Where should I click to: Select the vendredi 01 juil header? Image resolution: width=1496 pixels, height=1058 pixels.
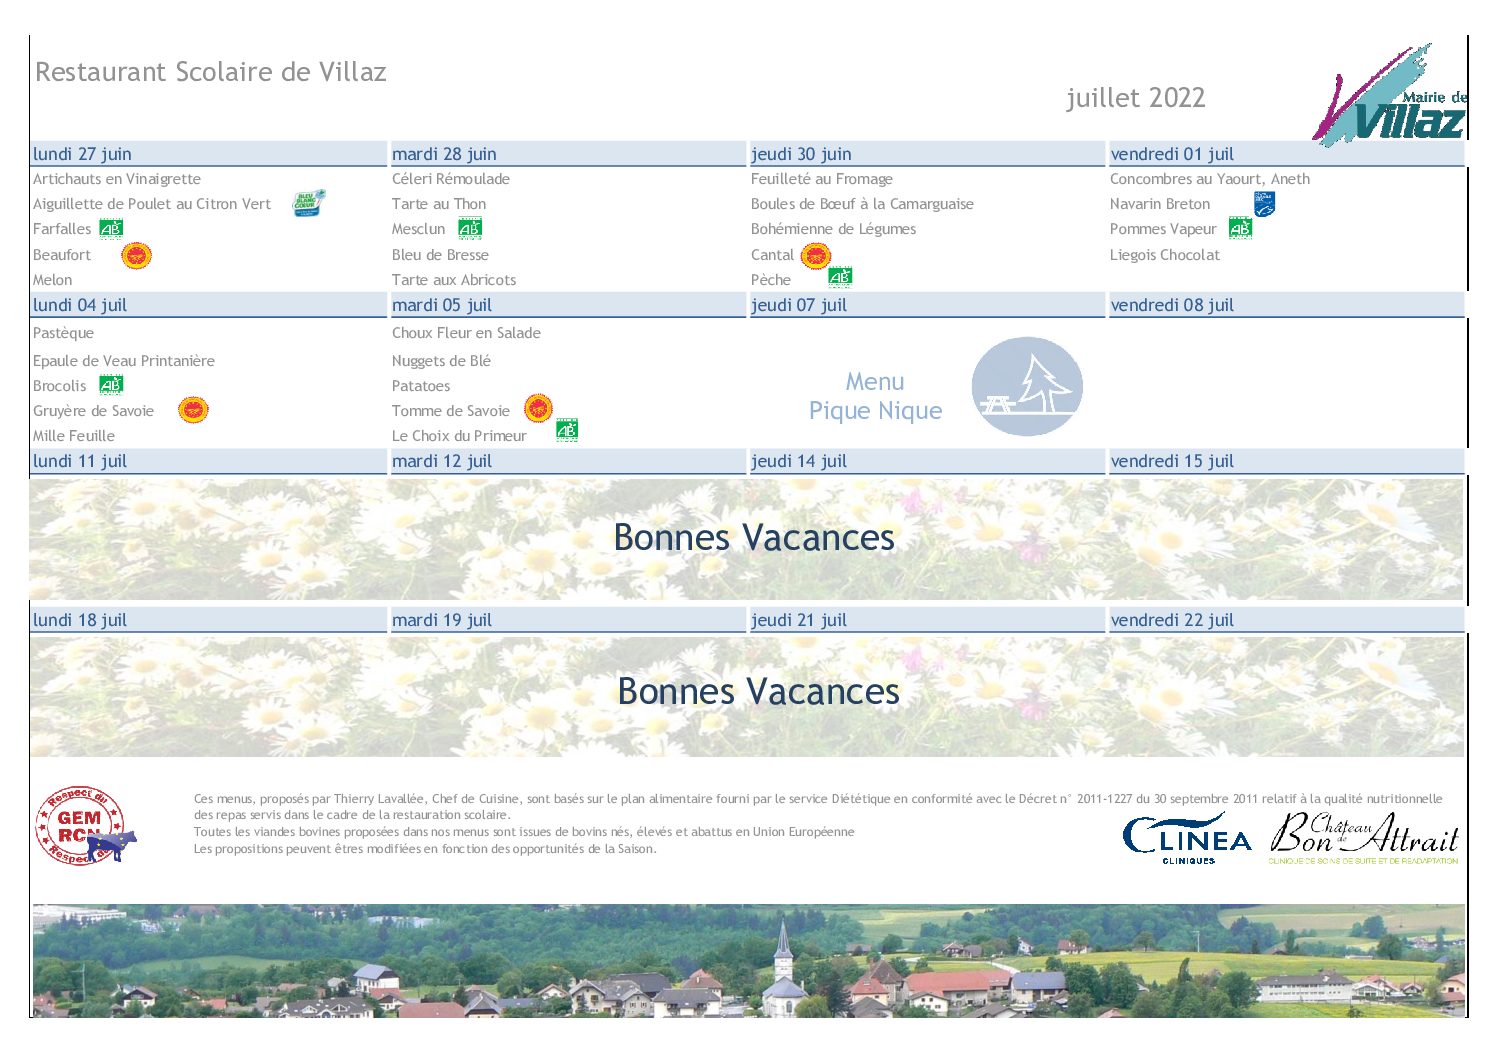point(1286,154)
